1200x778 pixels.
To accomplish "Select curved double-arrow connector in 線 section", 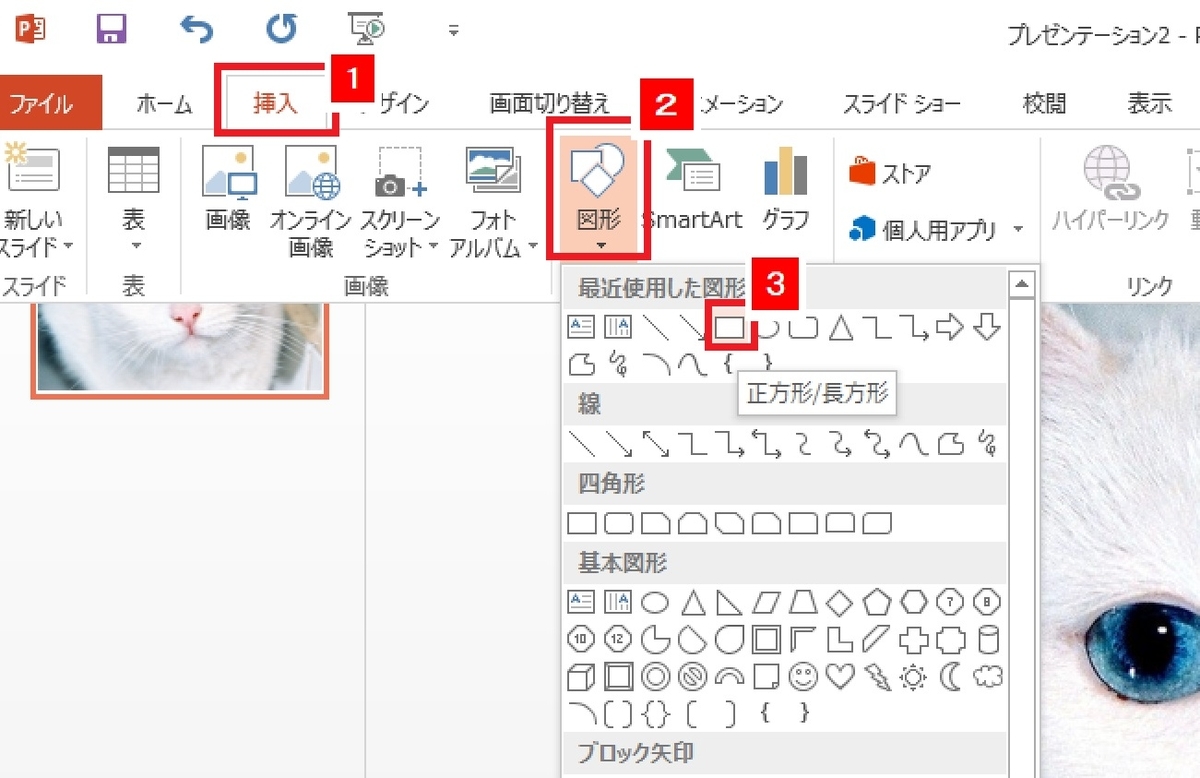I will click(x=876, y=443).
